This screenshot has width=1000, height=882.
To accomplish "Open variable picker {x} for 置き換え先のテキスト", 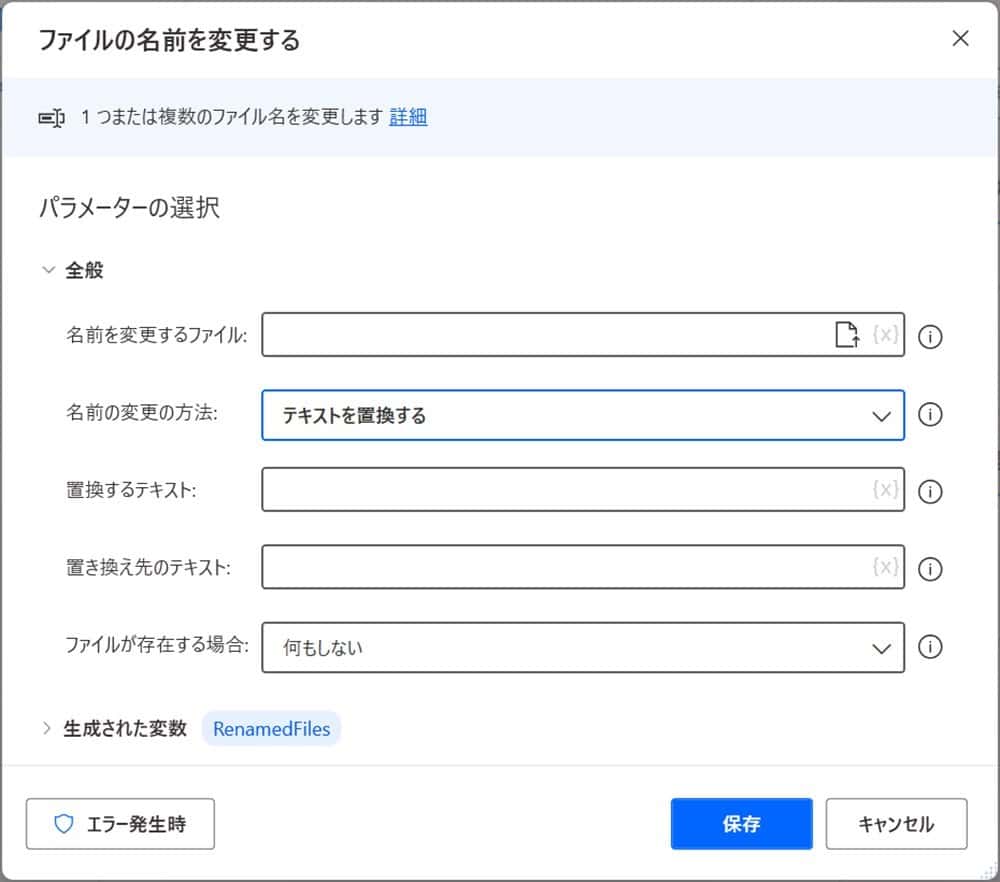I will (x=884, y=568).
